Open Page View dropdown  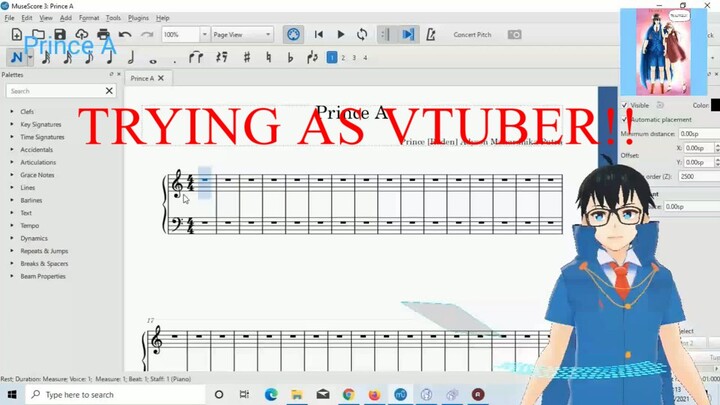pos(242,34)
